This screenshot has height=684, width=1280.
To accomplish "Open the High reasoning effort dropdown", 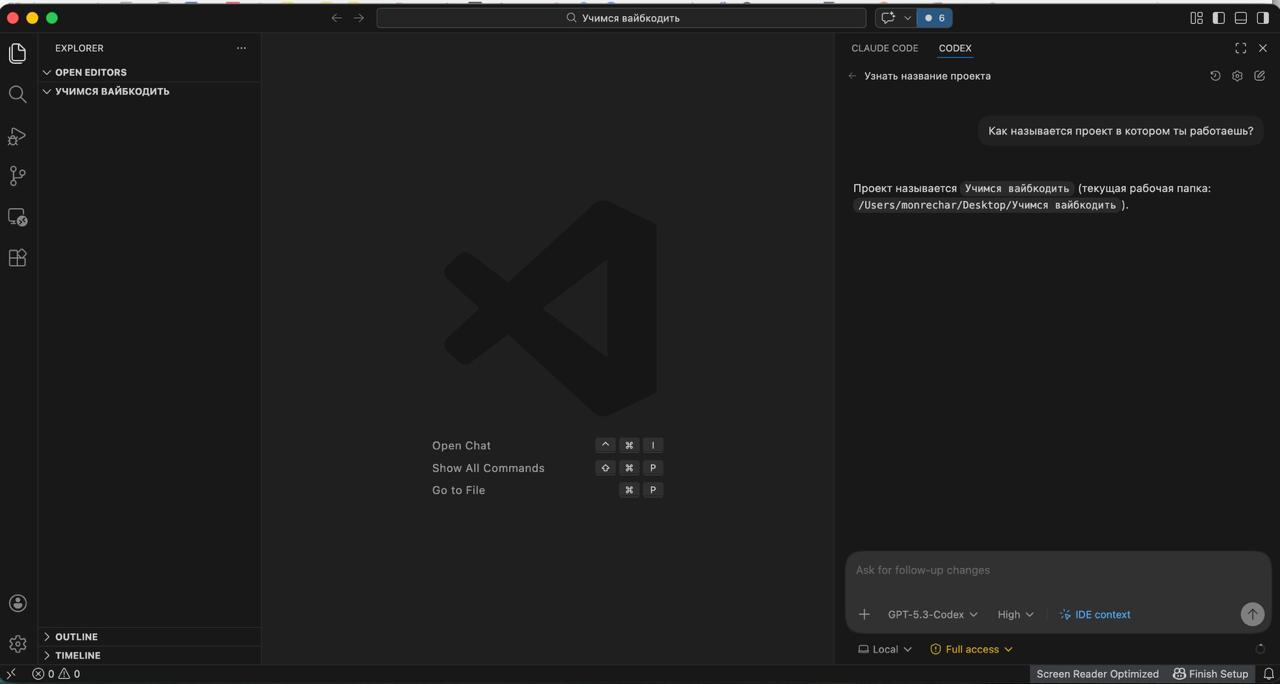I will (1015, 614).
